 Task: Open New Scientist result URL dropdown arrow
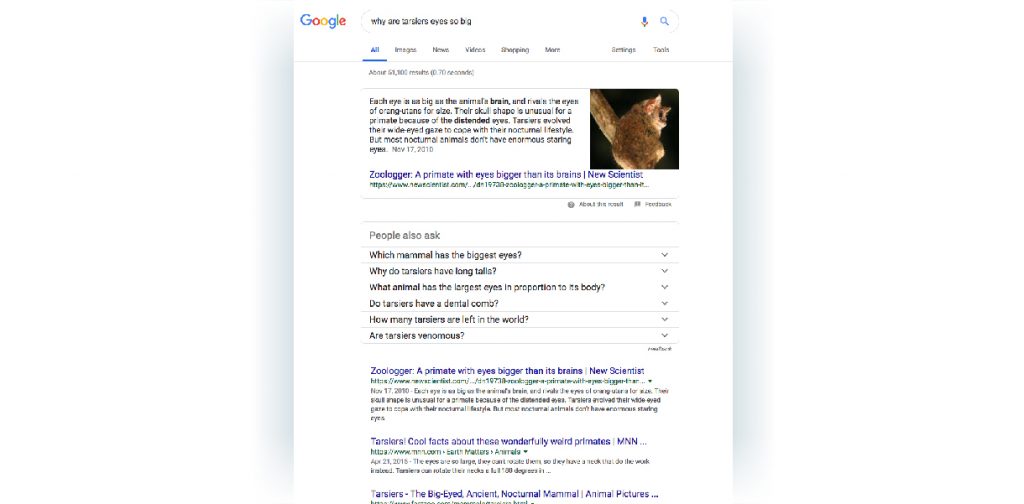650,381
